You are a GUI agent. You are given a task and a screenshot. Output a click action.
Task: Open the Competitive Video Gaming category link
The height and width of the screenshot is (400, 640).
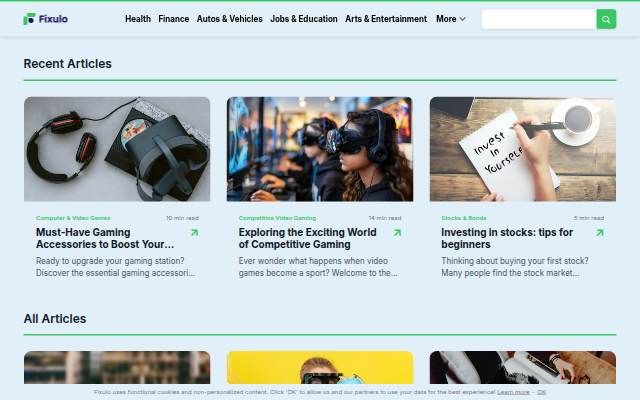(277, 218)
